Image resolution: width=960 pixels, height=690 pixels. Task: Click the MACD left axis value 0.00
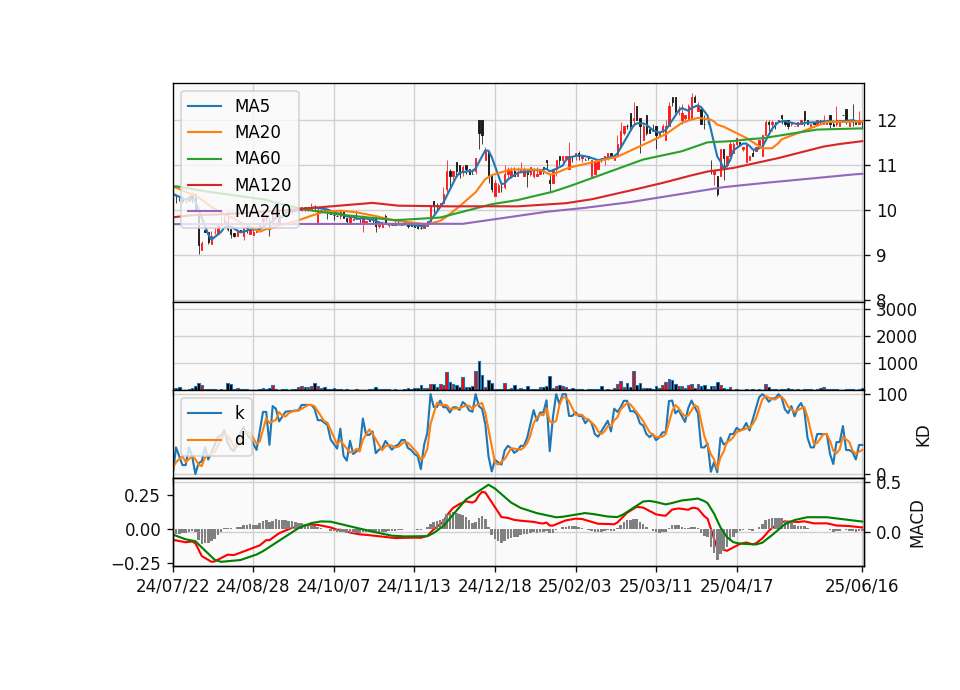(142, 530)
